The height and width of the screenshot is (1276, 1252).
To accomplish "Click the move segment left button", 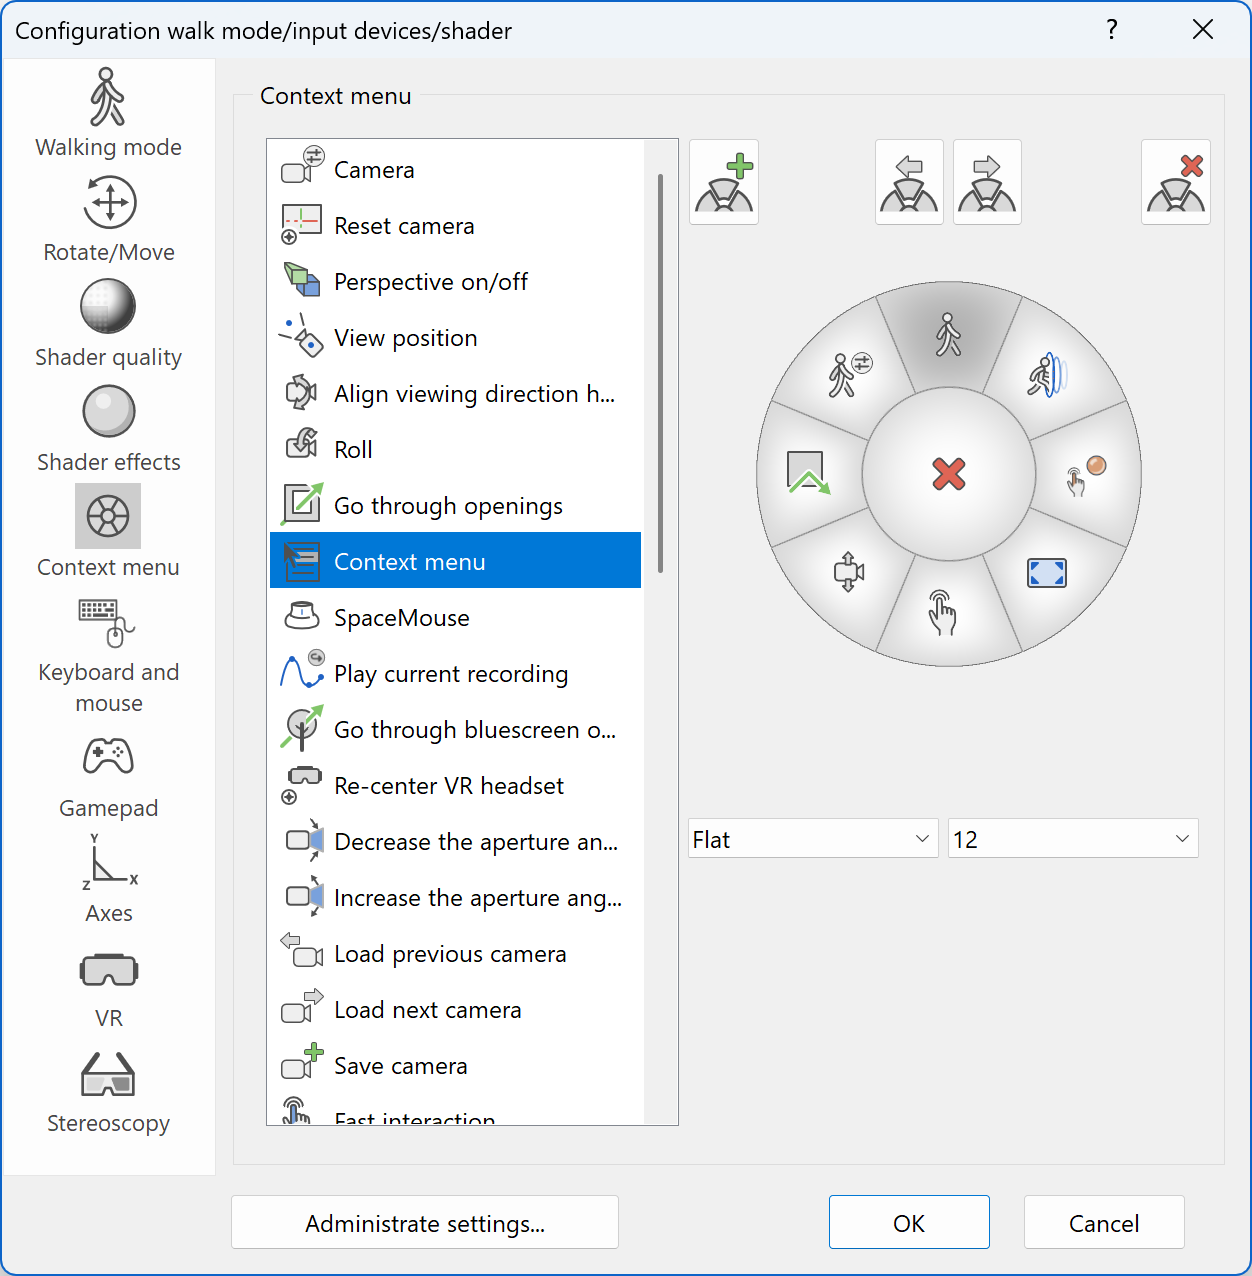I will click(x=909, y=182).
